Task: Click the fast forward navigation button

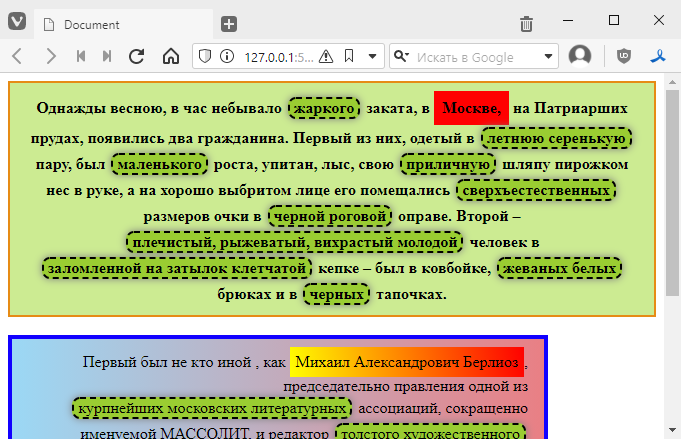Action: point(107,56)
